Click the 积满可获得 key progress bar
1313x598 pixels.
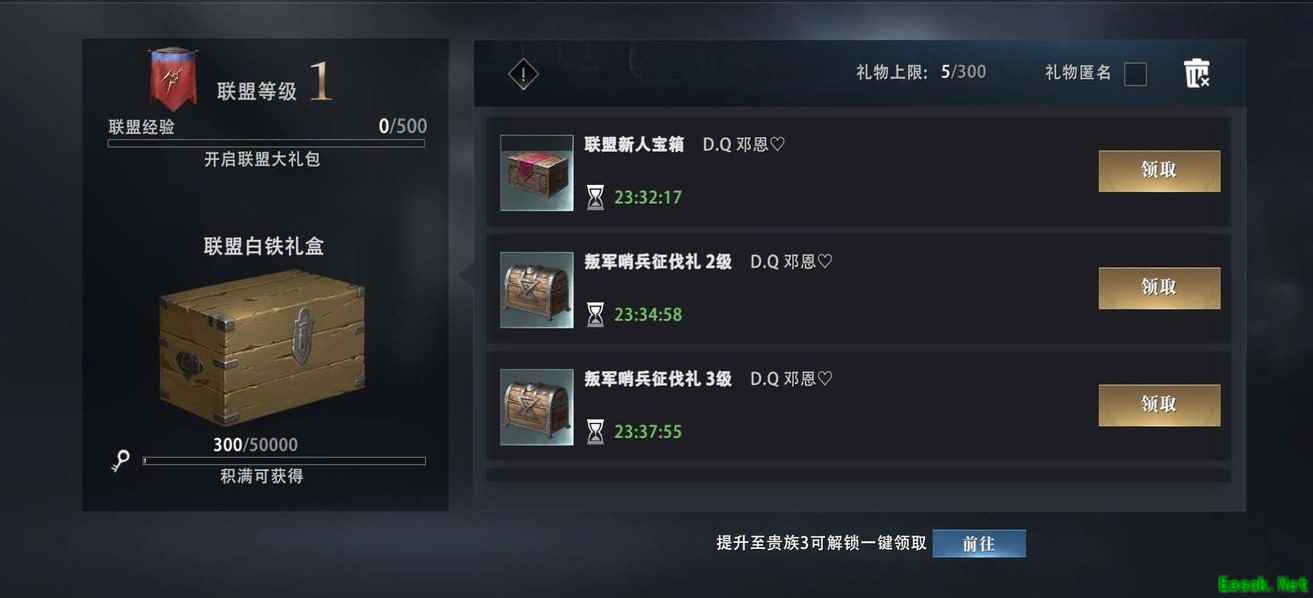(x=284, y=461)
